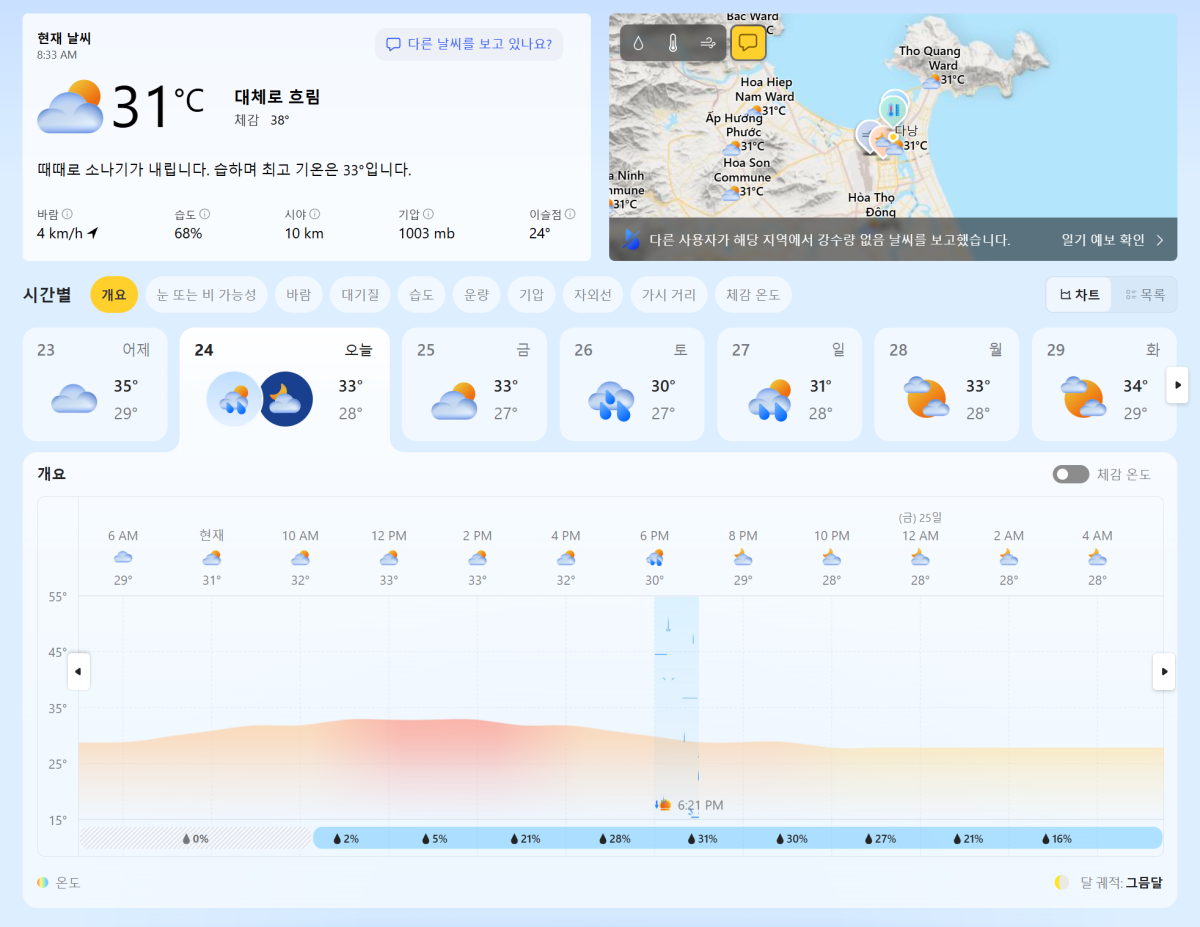The image size is (1200, 927).
Task: Click the Hoa Hiep Nam Ward weather marker
Action: [x=755, y=112]
